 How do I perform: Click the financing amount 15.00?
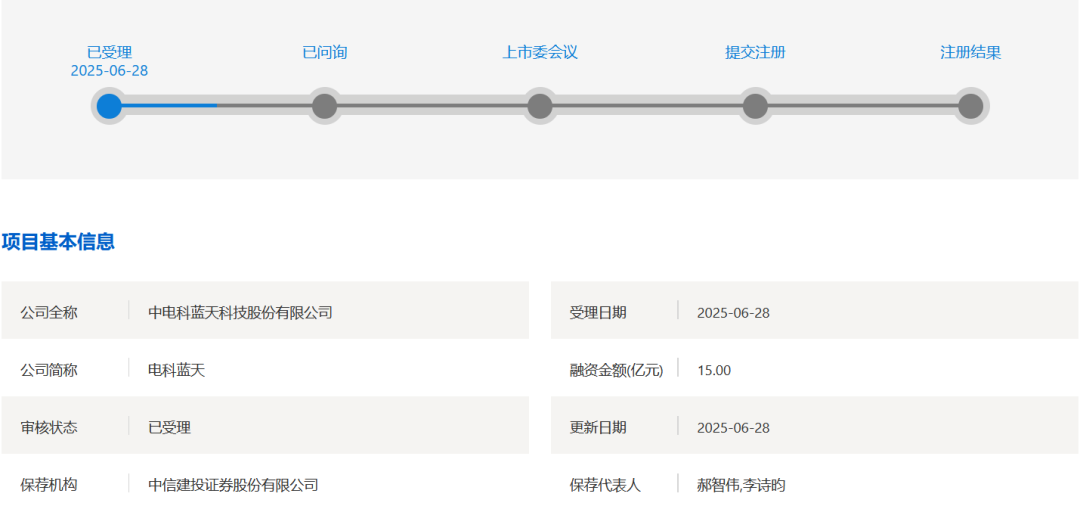(714, 370)
